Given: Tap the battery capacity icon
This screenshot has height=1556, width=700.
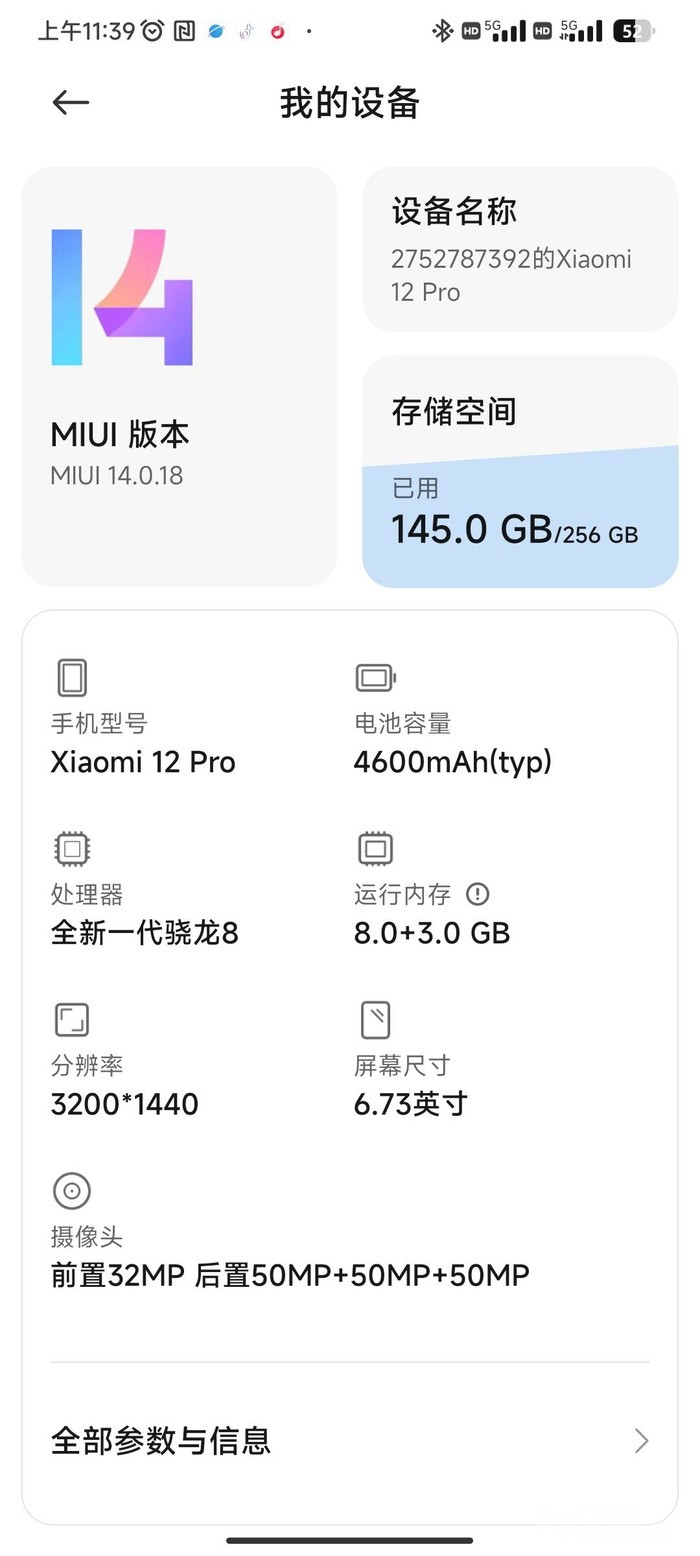Looking at the screenshot, I should 375,678.
